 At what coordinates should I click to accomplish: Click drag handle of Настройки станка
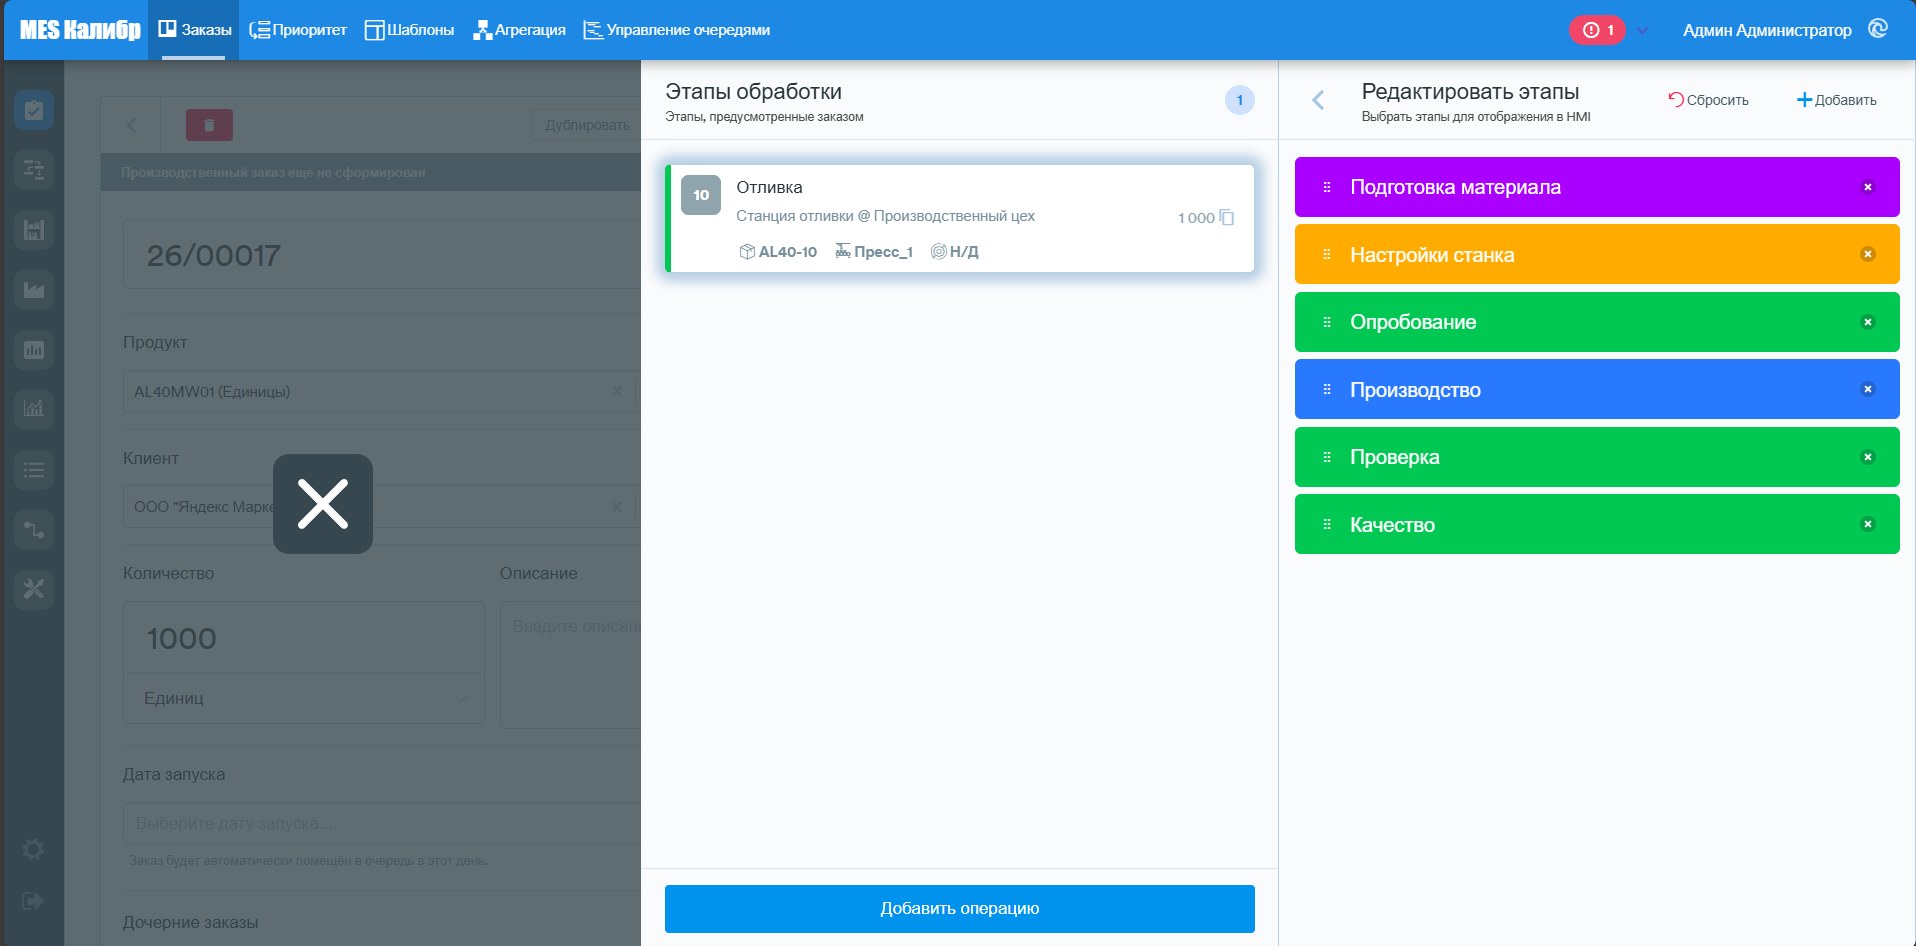[1327, 254]
